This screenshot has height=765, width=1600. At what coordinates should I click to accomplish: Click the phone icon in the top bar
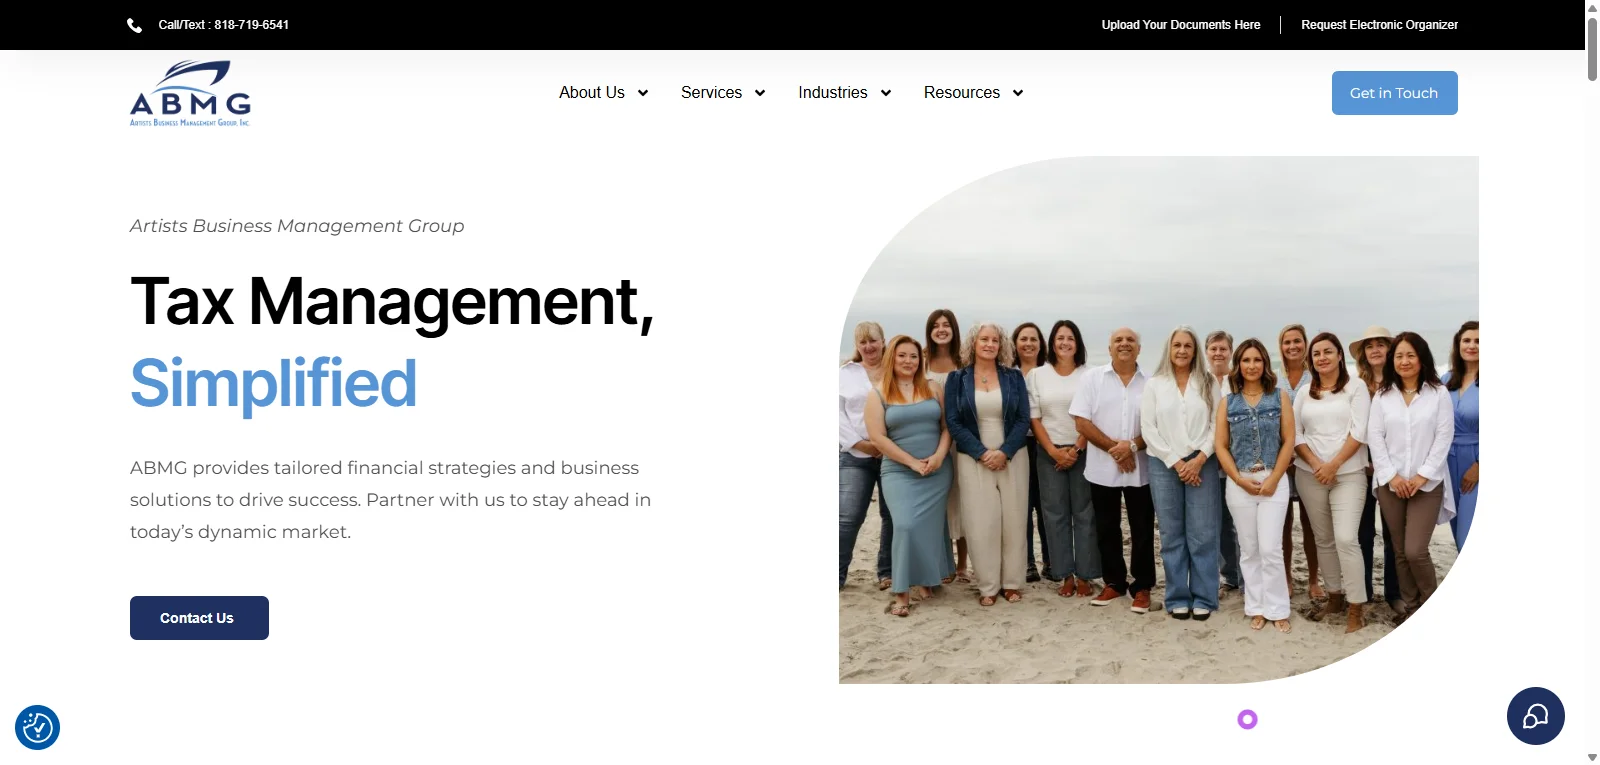coord(135,25)
